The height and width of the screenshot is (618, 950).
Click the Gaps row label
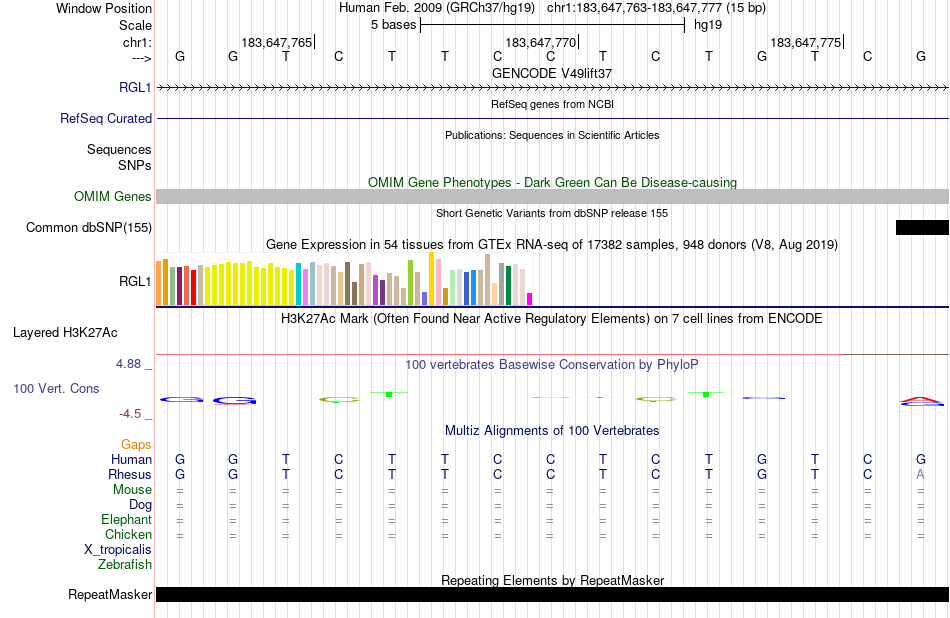[136, 445]
